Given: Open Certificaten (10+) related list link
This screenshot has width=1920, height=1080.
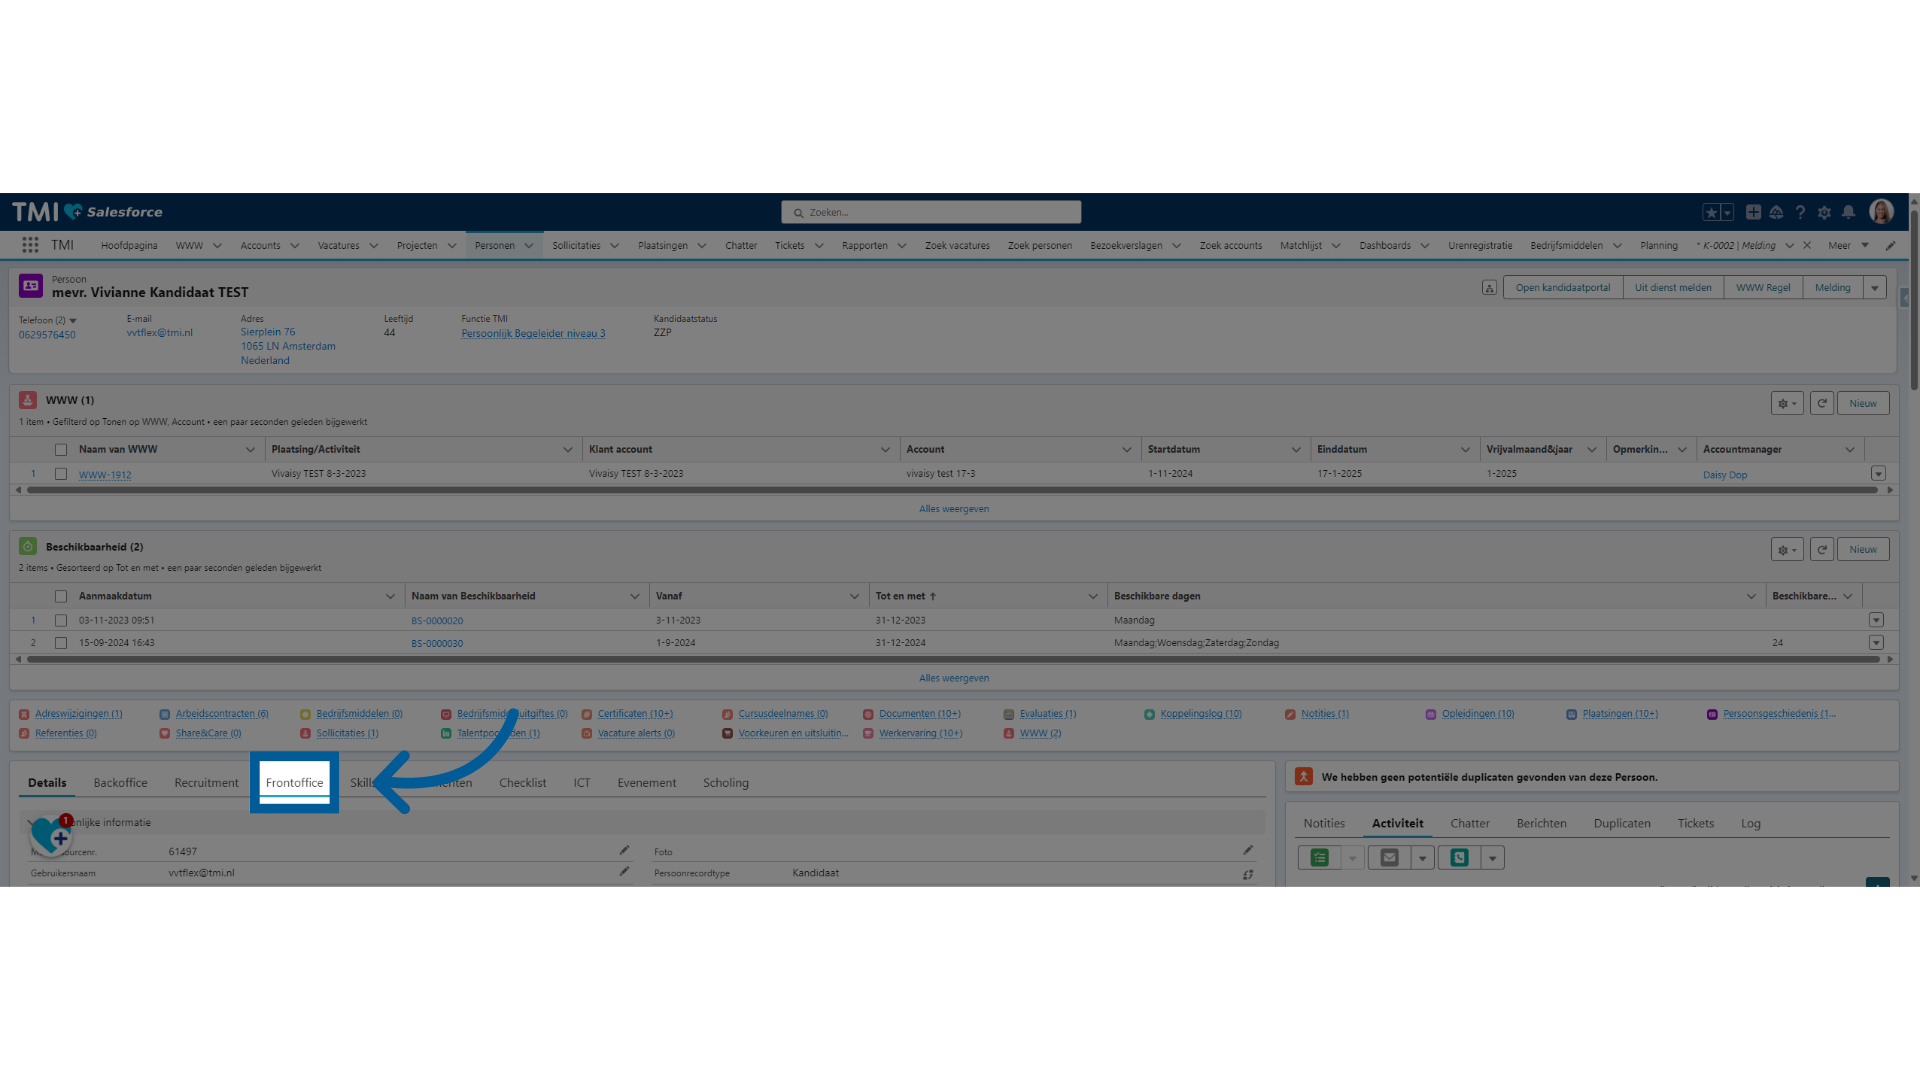Looking at the screenshot, I should (x=635, y=714).
